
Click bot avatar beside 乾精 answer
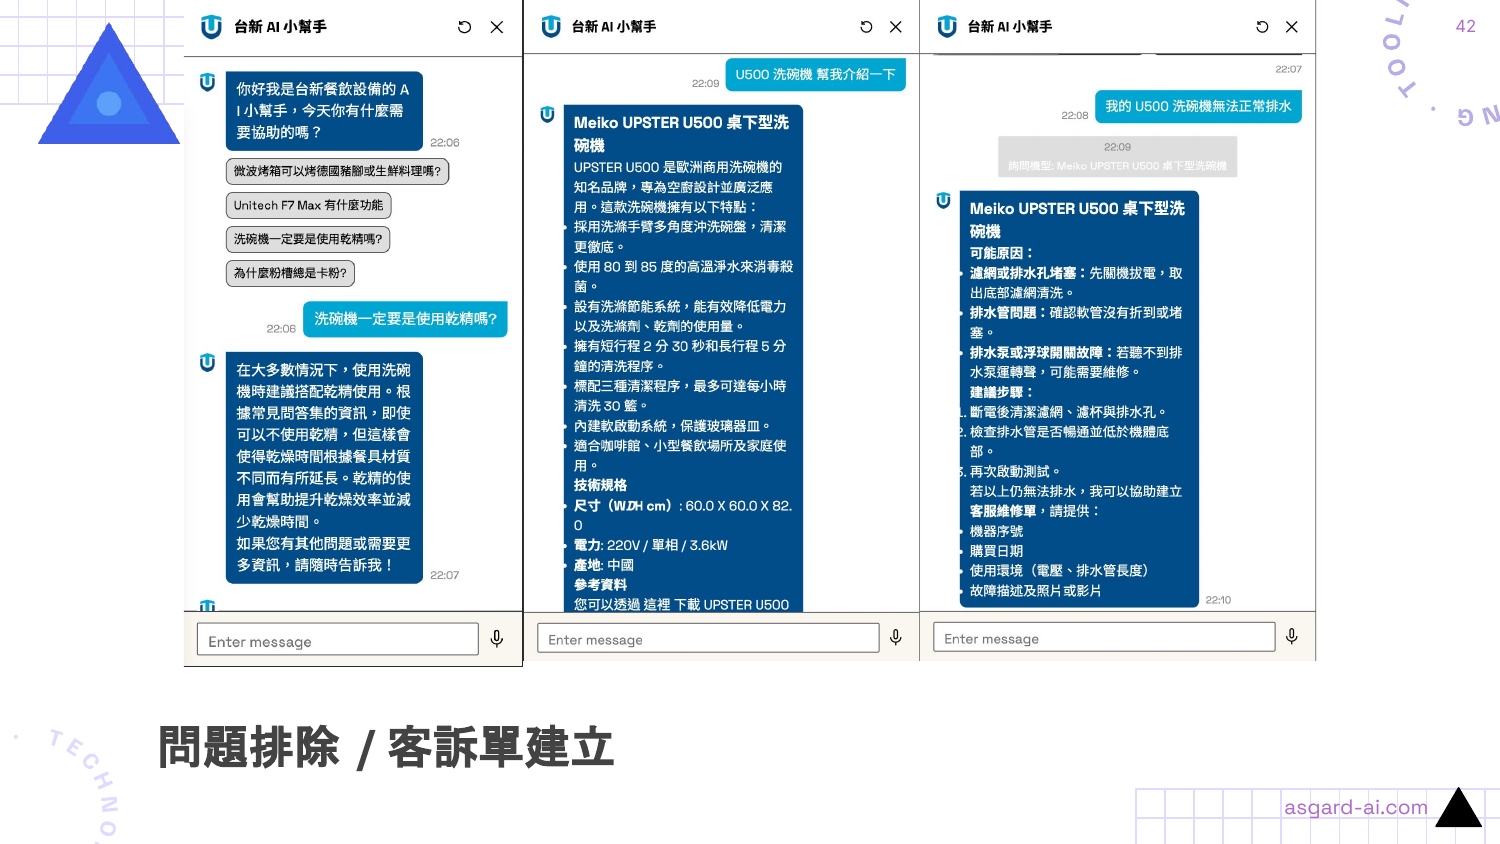click(207, 362)
